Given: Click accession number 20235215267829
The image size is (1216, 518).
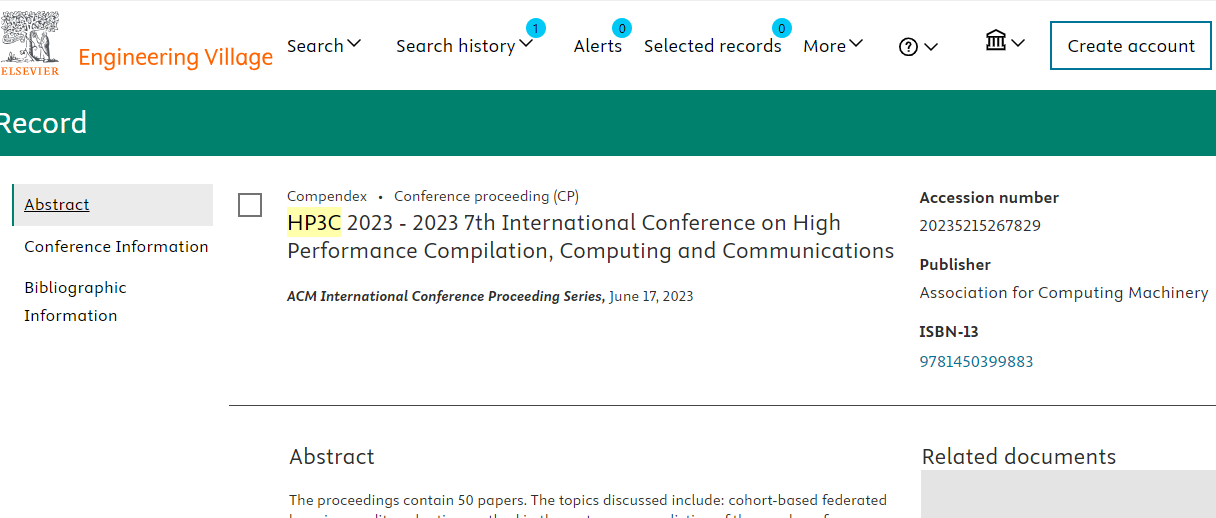Looking at the screenshot, I should click(x=980, y=225).
